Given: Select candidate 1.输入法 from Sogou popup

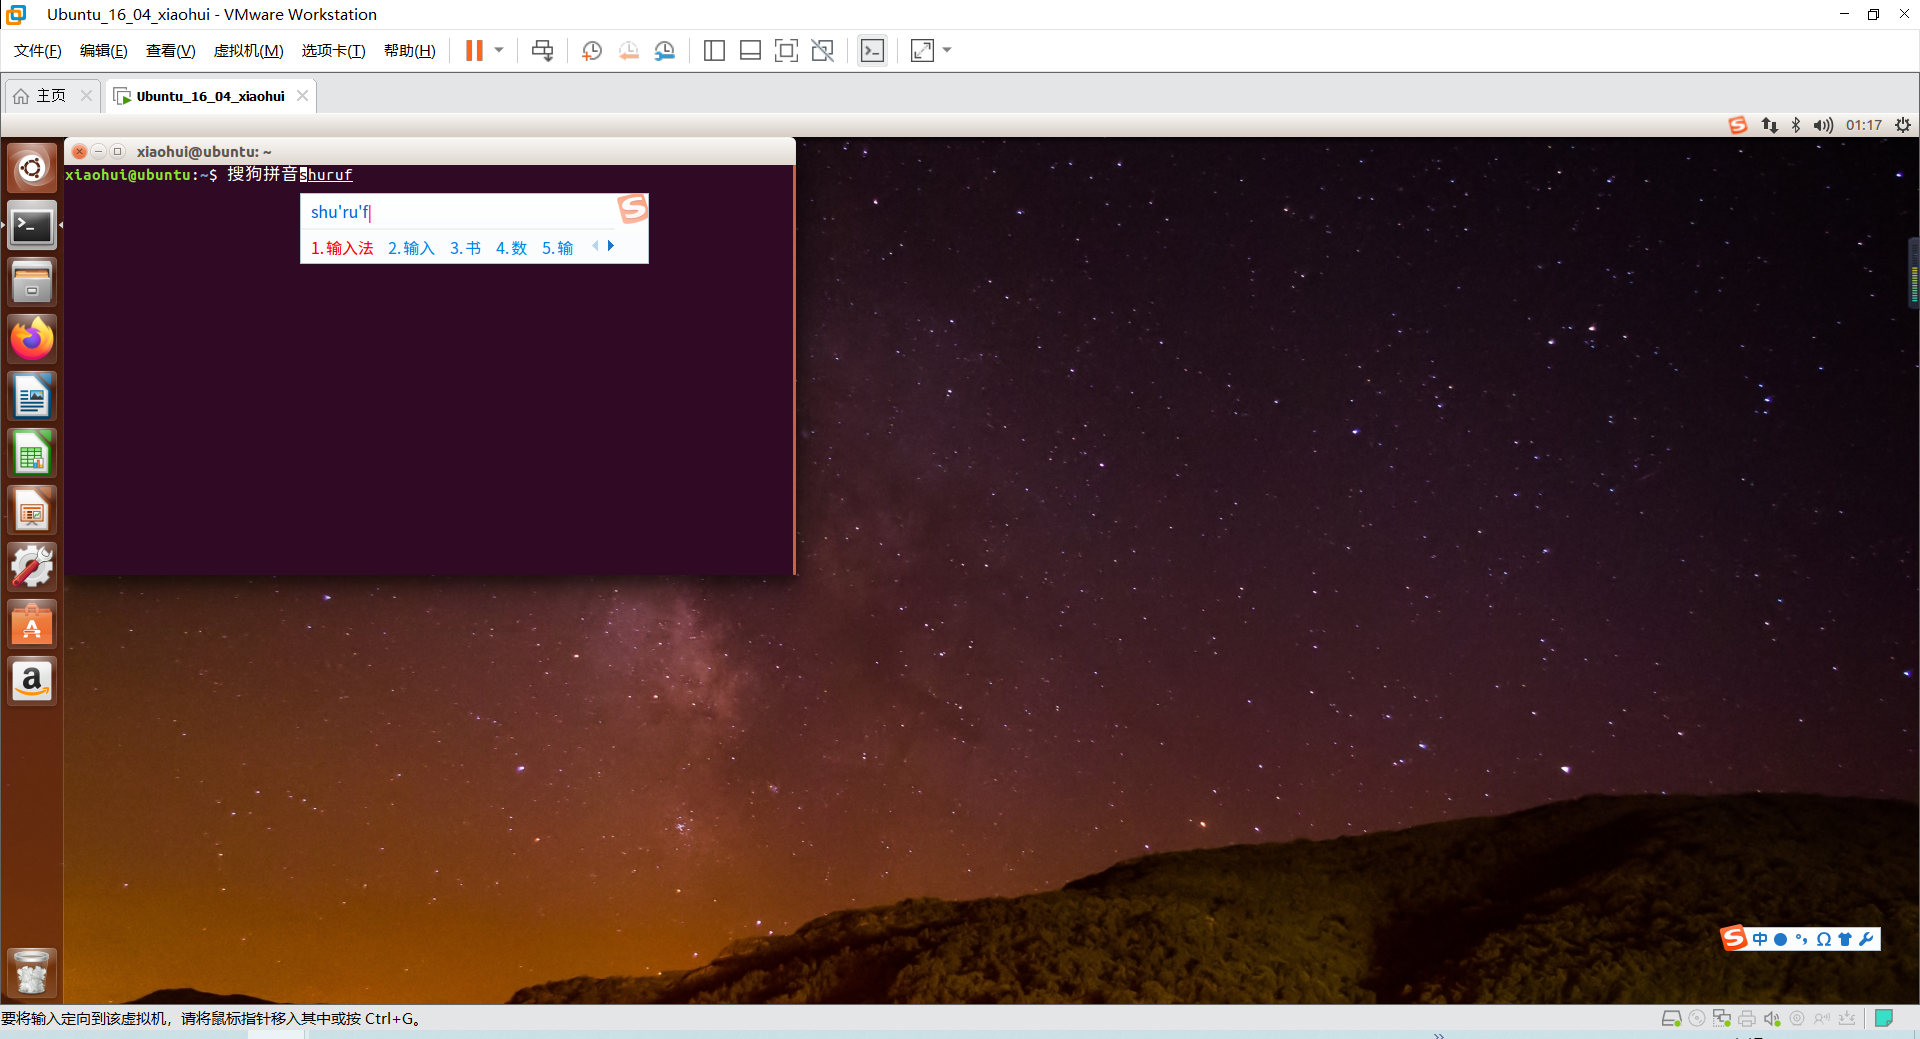Looking at the screenshot, I should point(341,247).
